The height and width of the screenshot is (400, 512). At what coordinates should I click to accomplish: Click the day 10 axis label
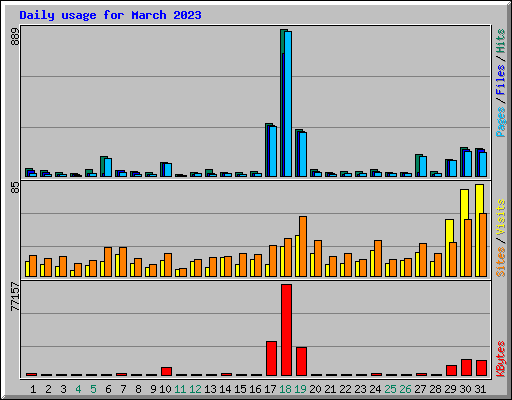coord(165,389)
